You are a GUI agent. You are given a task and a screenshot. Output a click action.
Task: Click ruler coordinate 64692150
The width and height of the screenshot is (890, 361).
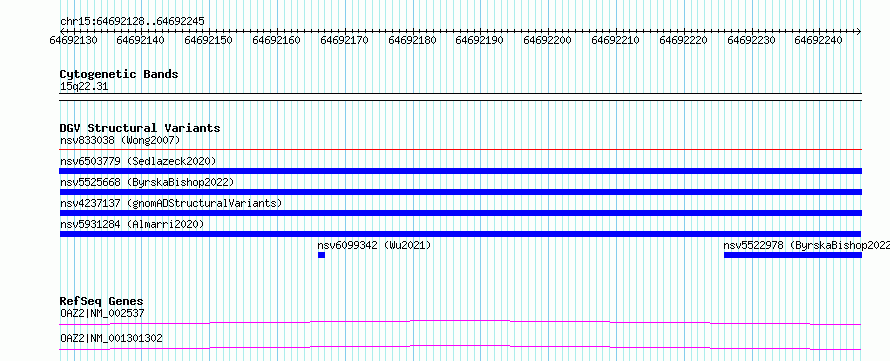click(x=208, y=40)
